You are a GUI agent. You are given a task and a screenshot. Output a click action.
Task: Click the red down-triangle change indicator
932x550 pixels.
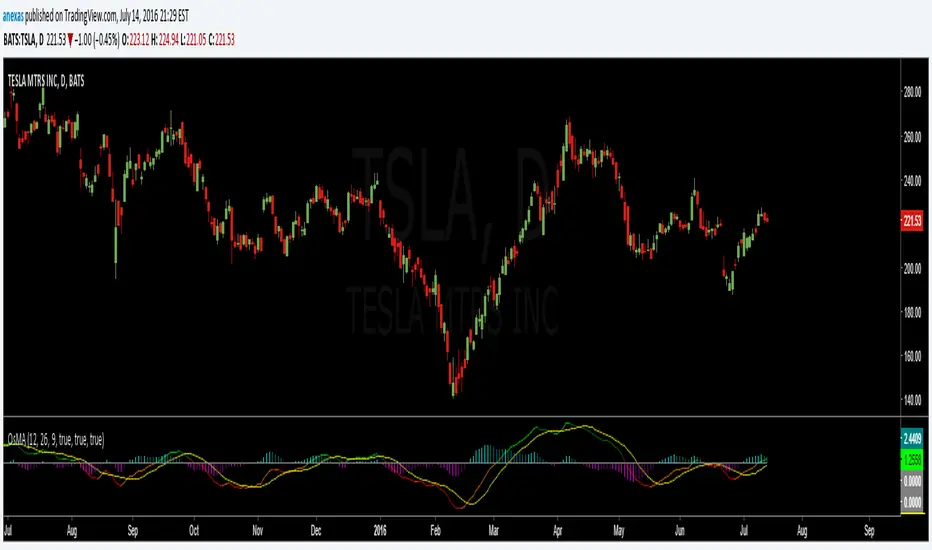pyautogui.click(x=70, y=40)
